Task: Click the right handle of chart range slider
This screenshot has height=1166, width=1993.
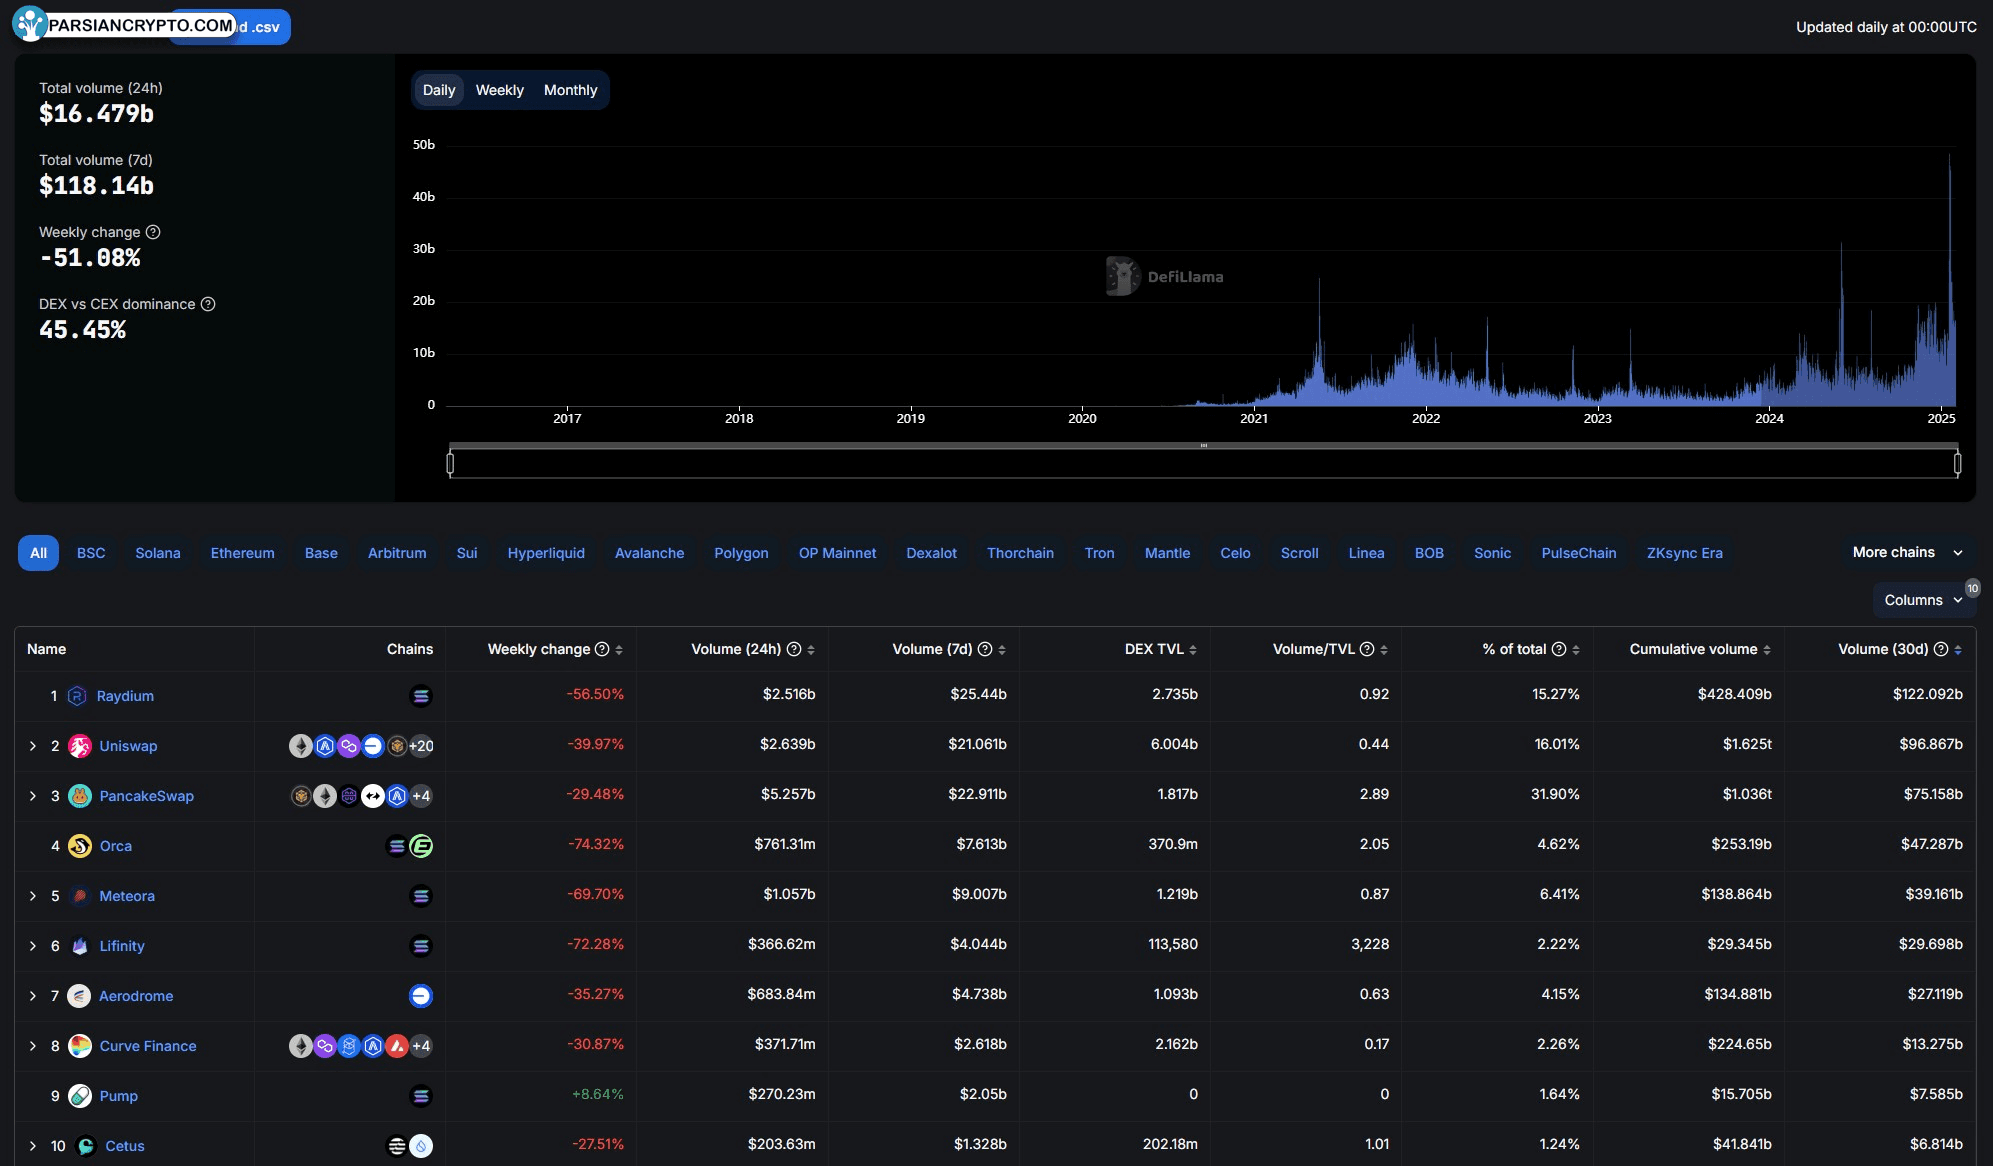Action: [1957, 463]
